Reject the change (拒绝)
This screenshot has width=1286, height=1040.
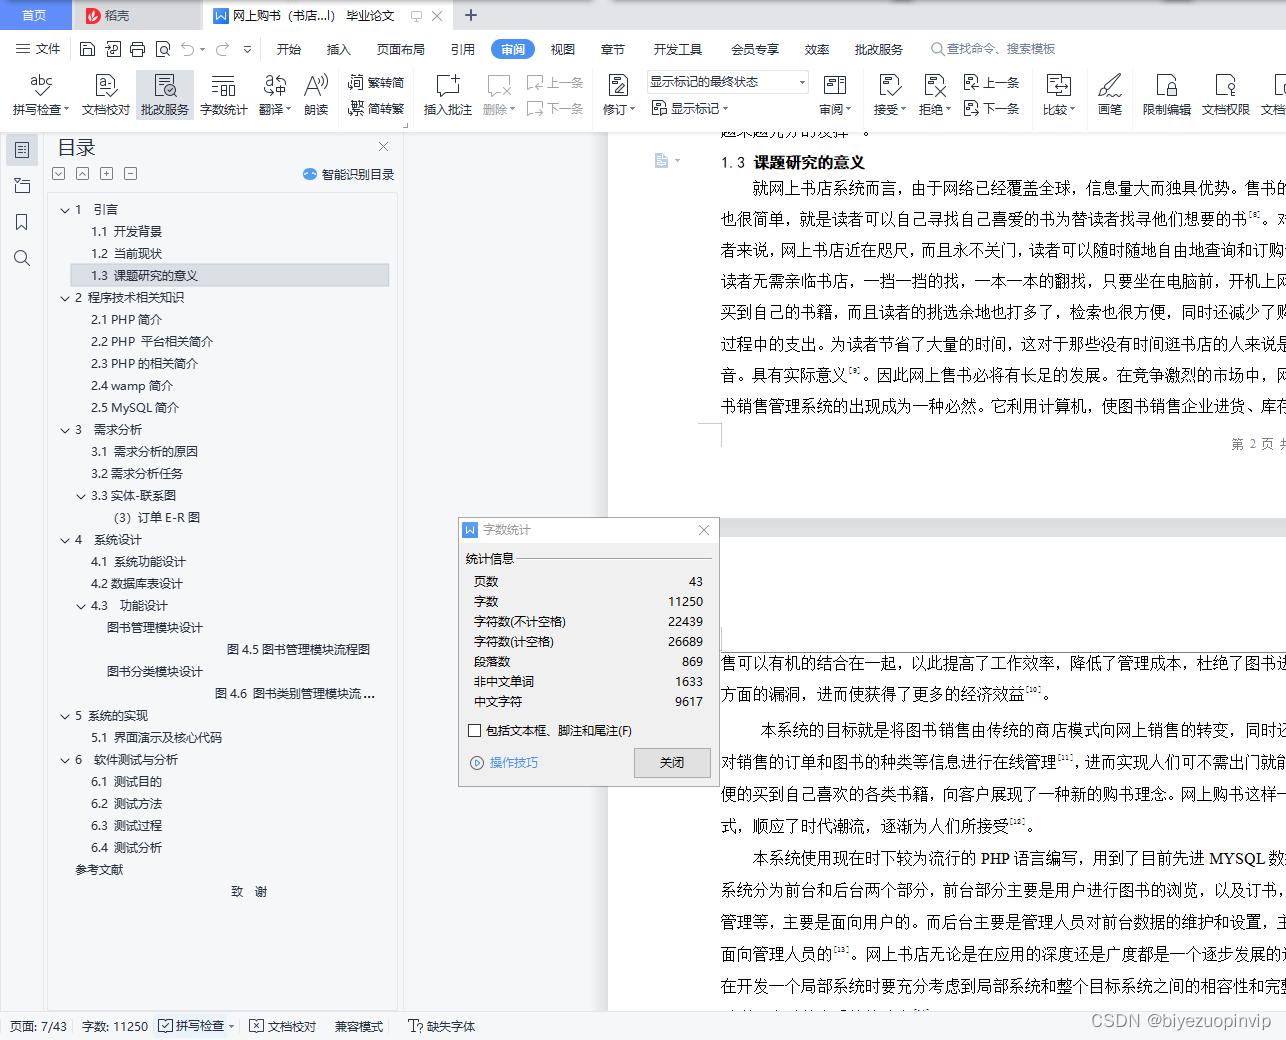[x=935, y=95]
